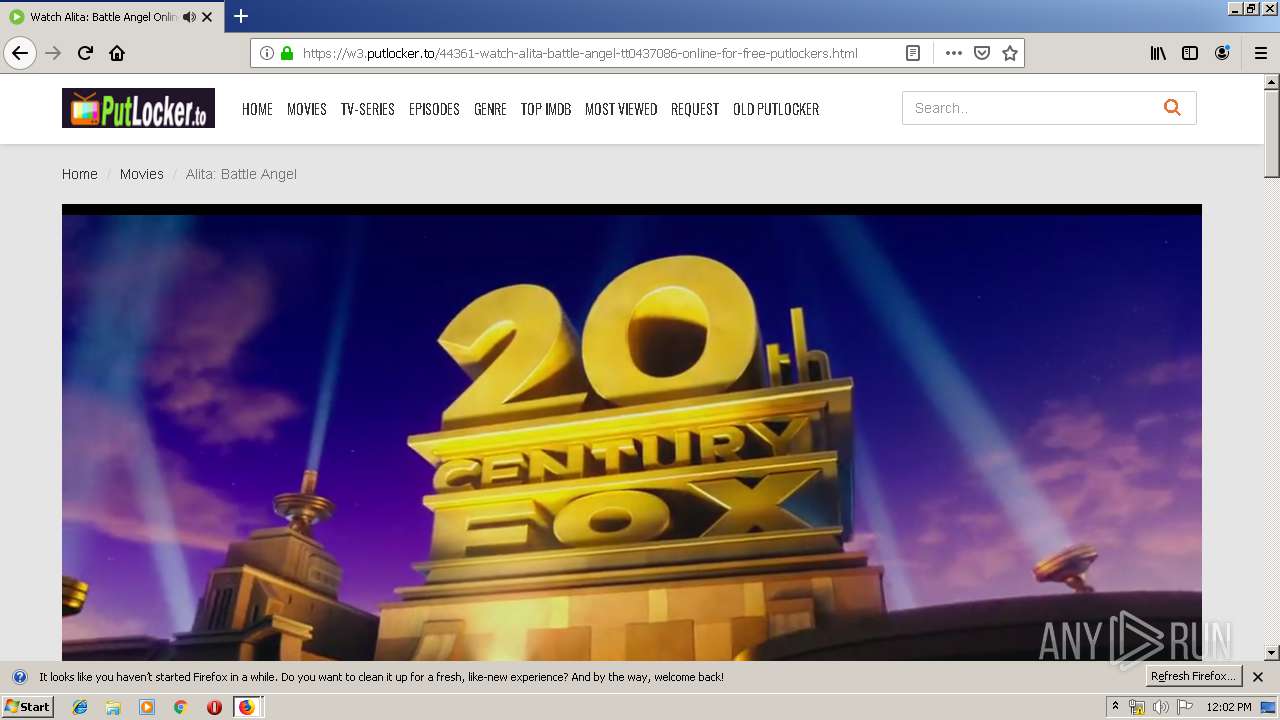Open HOME in site navigation

click(257, 109)
